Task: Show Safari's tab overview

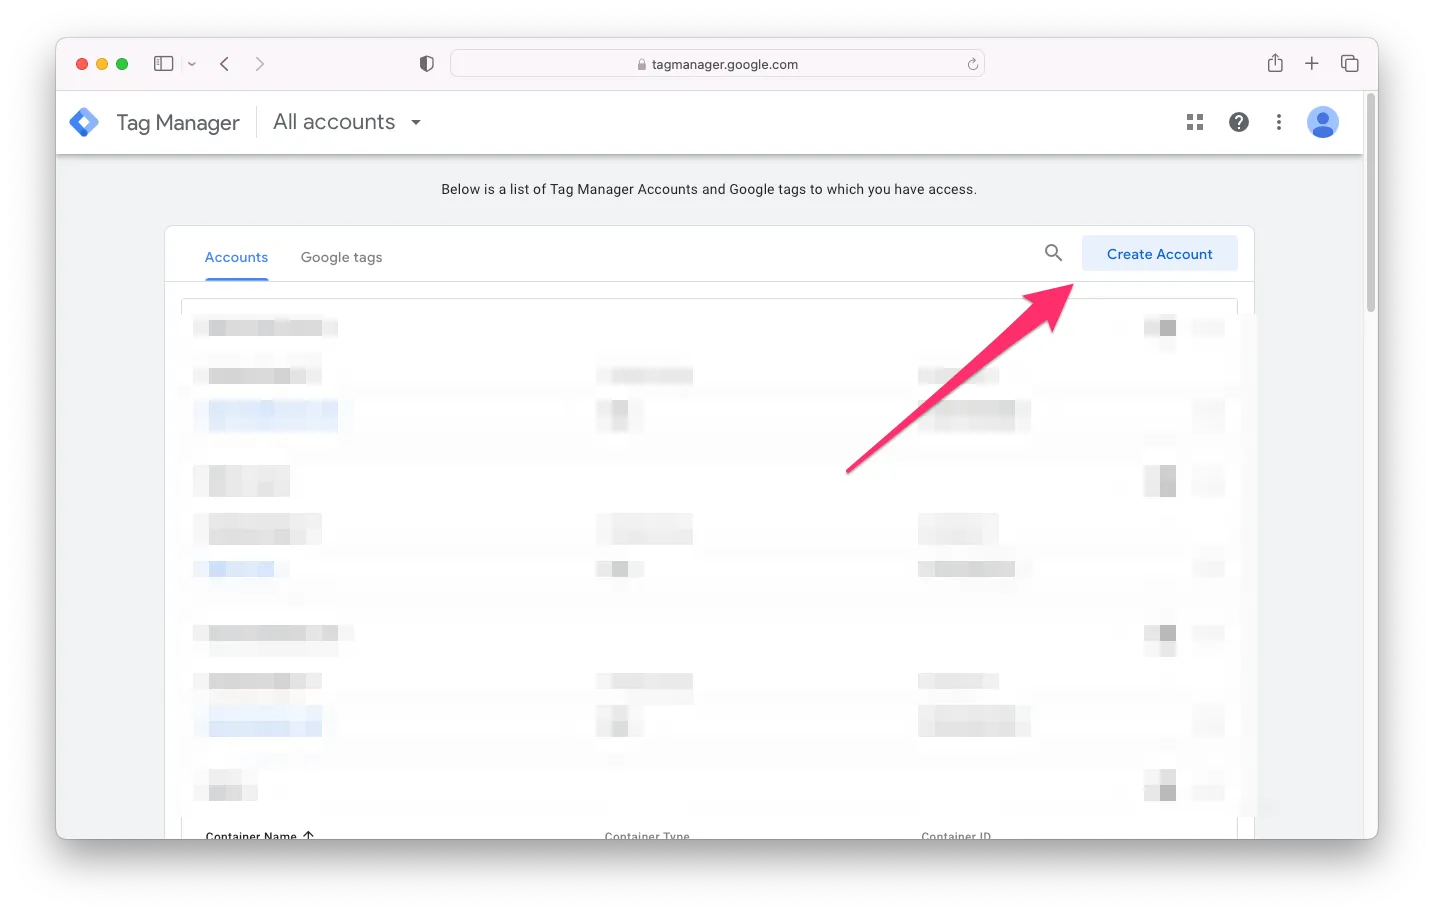Action: coord(1349,64)
